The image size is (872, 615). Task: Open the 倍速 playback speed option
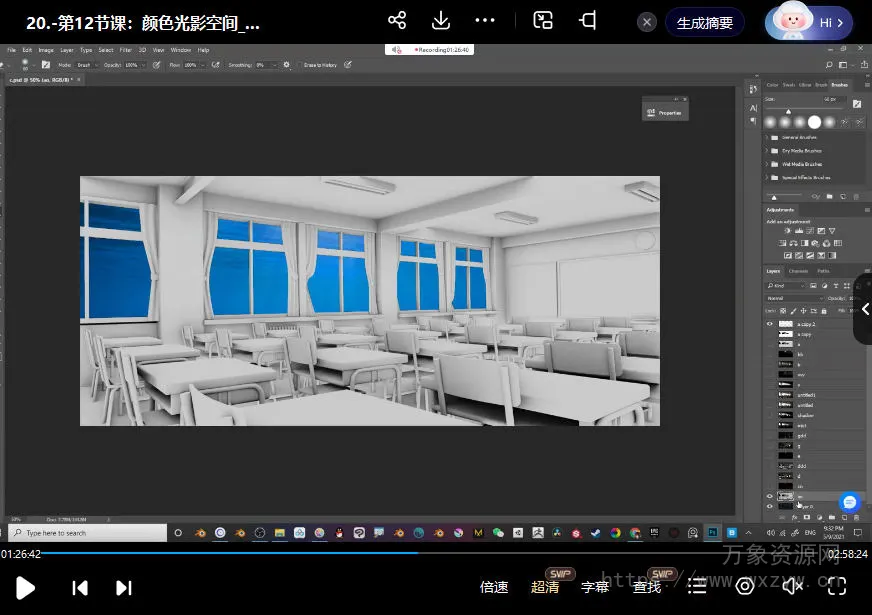(494, 587)
